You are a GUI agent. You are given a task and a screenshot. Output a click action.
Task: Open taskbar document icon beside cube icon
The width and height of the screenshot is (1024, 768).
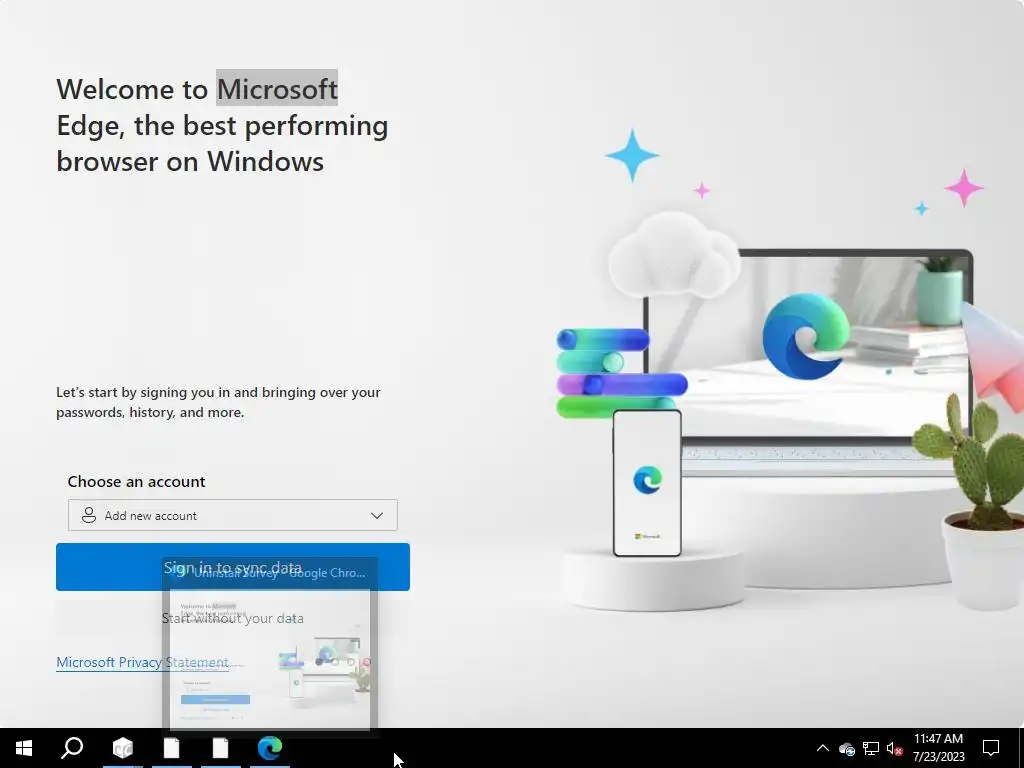pyautogui.click(x=171, y=748)
